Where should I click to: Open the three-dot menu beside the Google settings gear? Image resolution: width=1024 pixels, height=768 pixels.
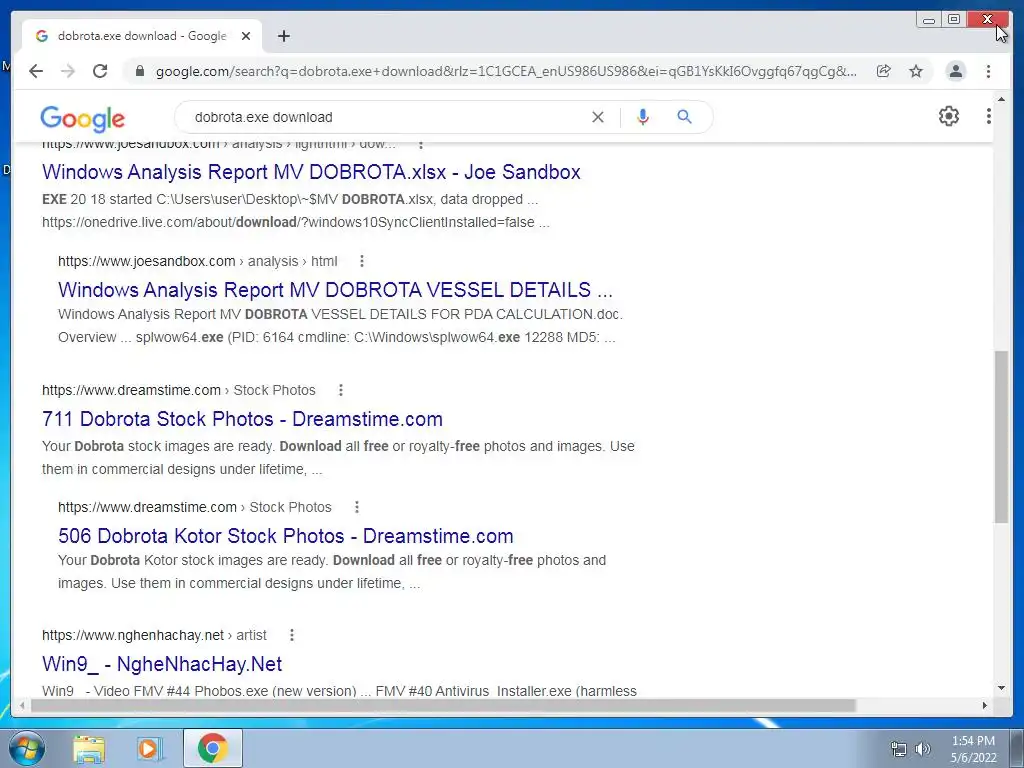point(989,116)
